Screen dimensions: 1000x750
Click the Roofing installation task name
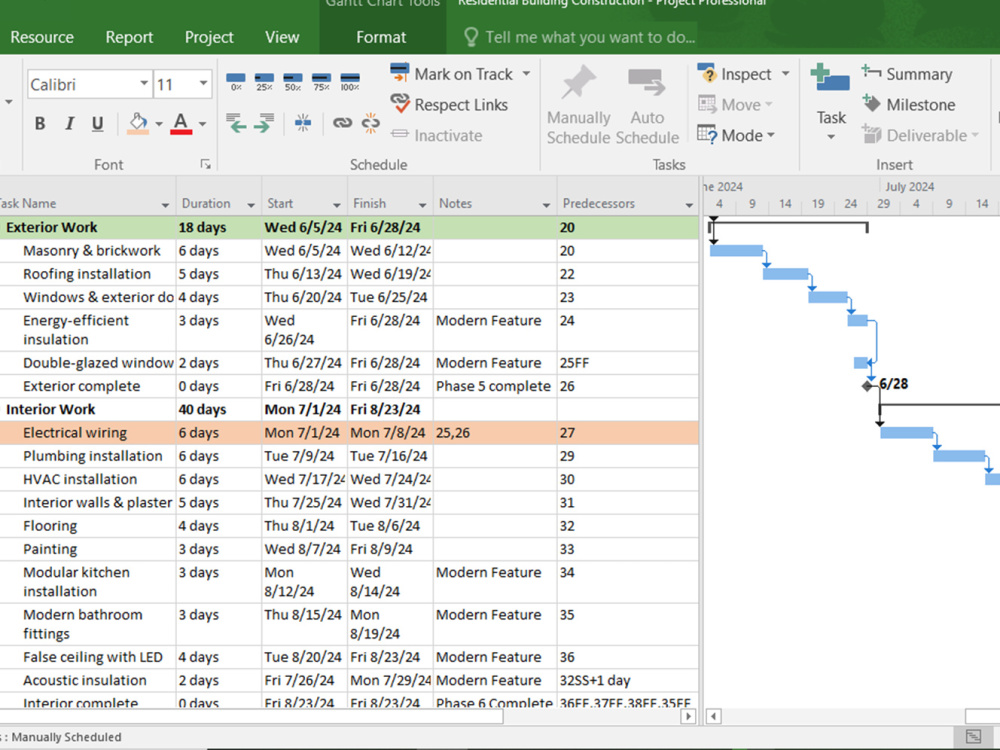click(87, 274)
